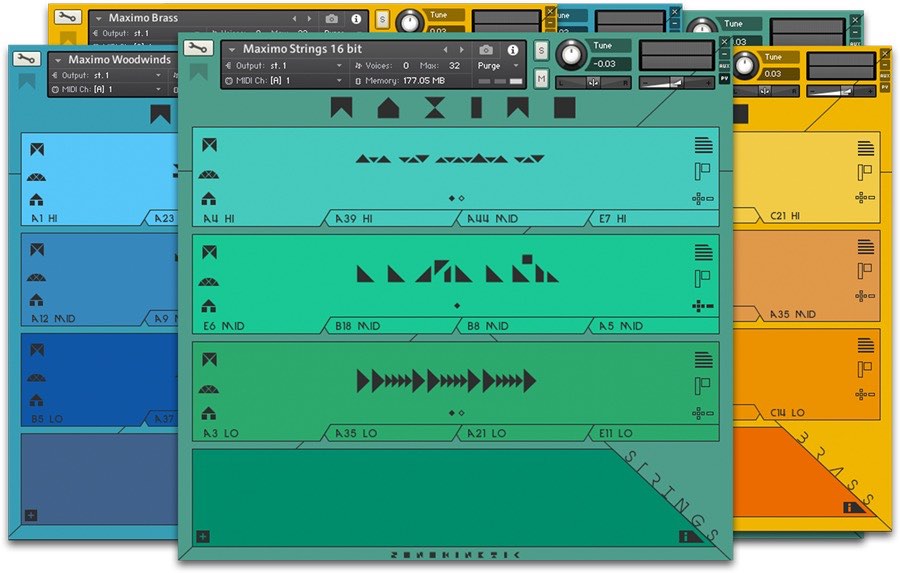Toggle the Solo (S) button on Maximo Strings
This screenshot has width=900, height=573.
(x=541, y=51)
